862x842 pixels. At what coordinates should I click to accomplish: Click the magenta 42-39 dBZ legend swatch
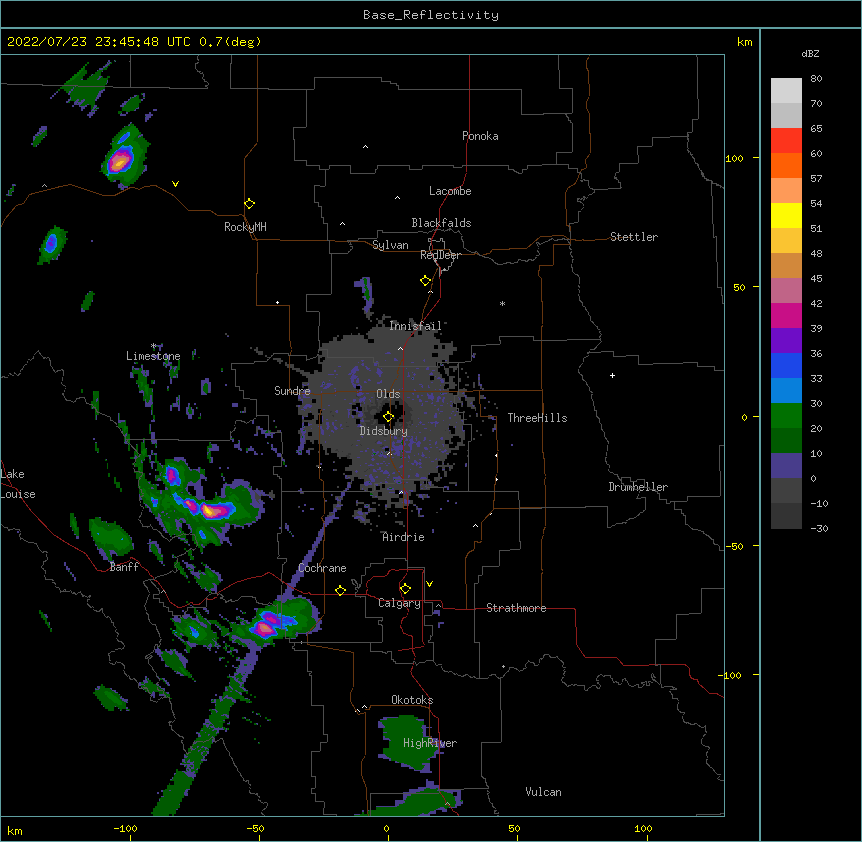click(786, 315)
